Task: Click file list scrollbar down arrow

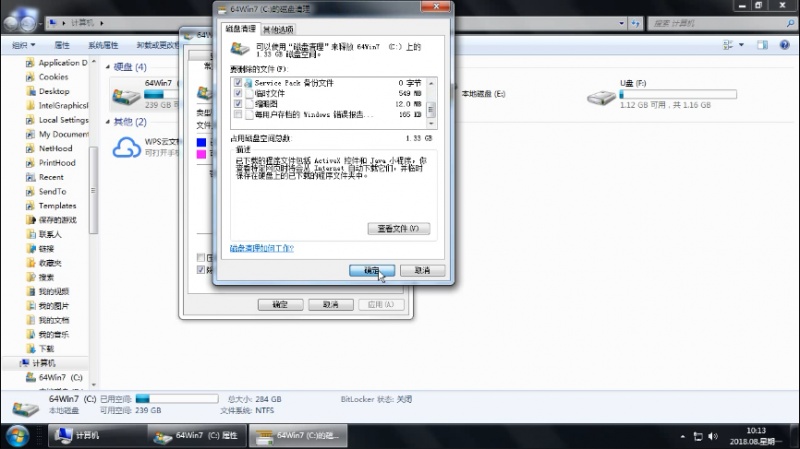Action: (431, 123)
